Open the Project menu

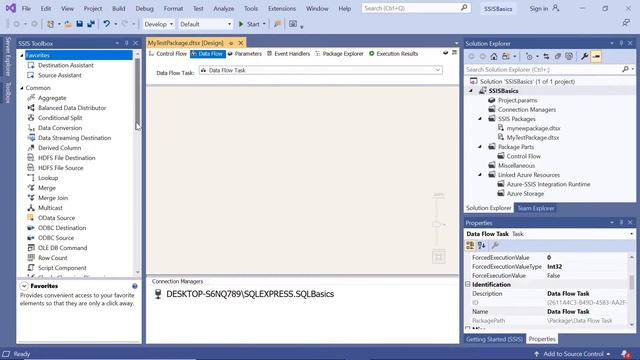click(x=93, y=8)
